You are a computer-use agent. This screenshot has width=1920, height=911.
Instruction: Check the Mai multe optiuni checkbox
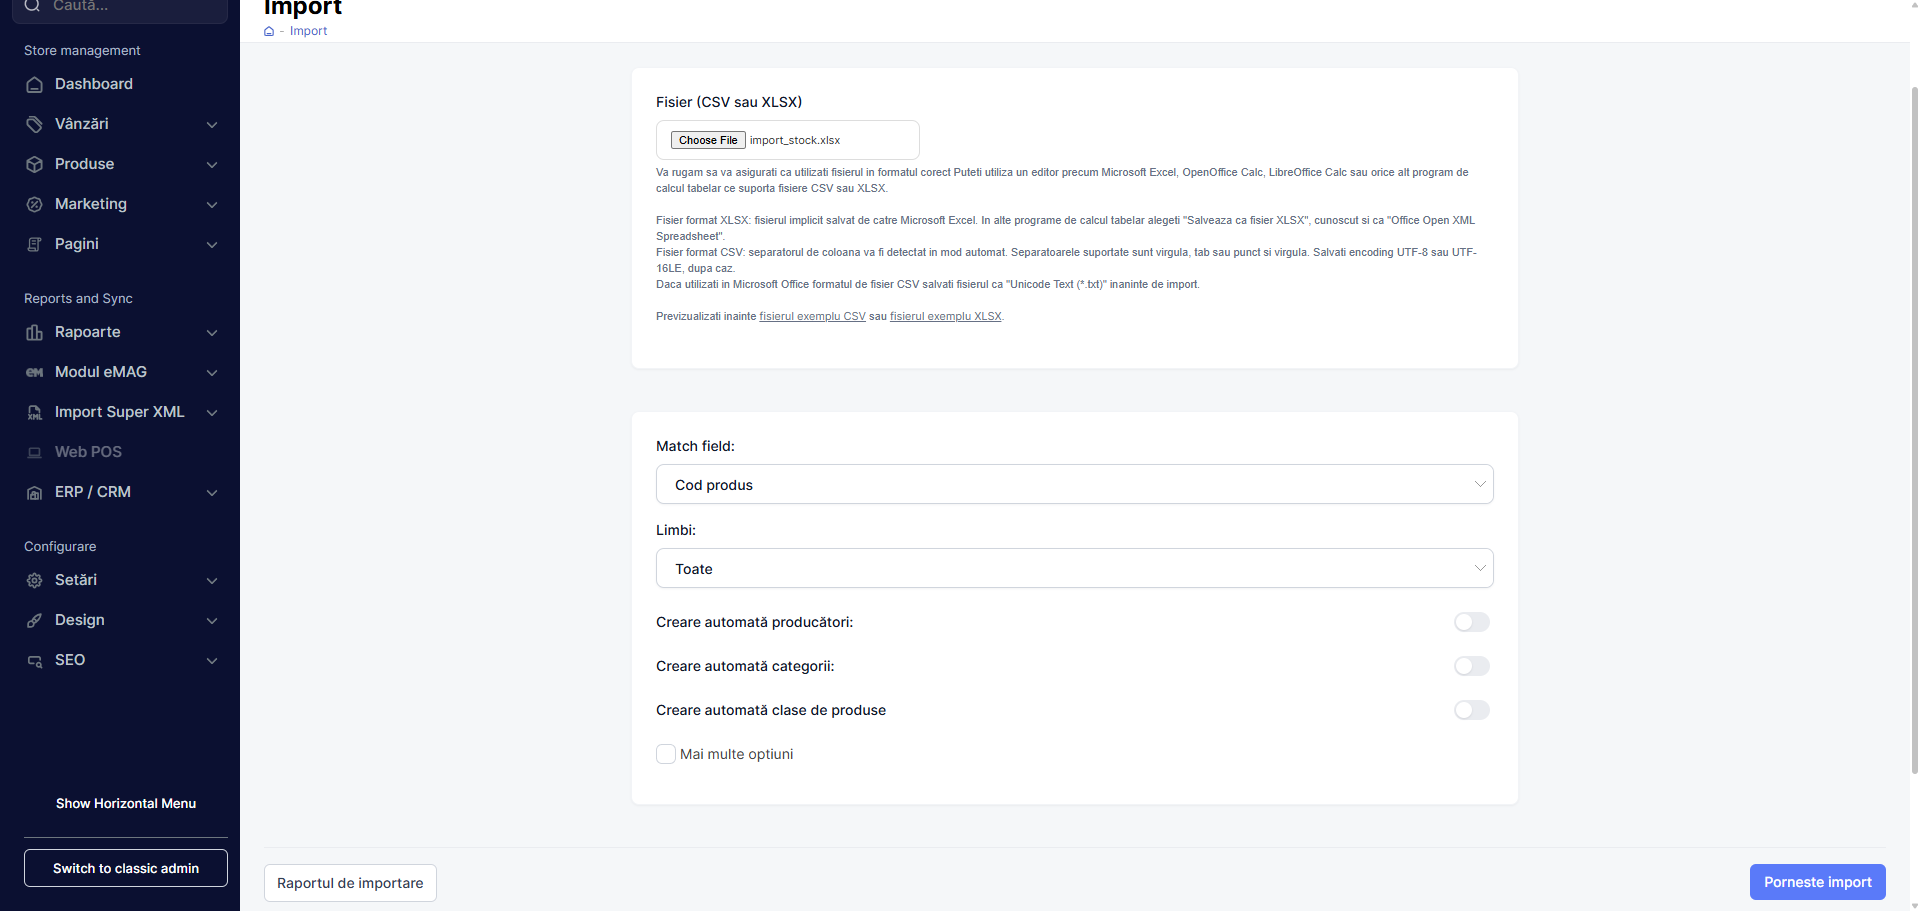pos(666,754)
